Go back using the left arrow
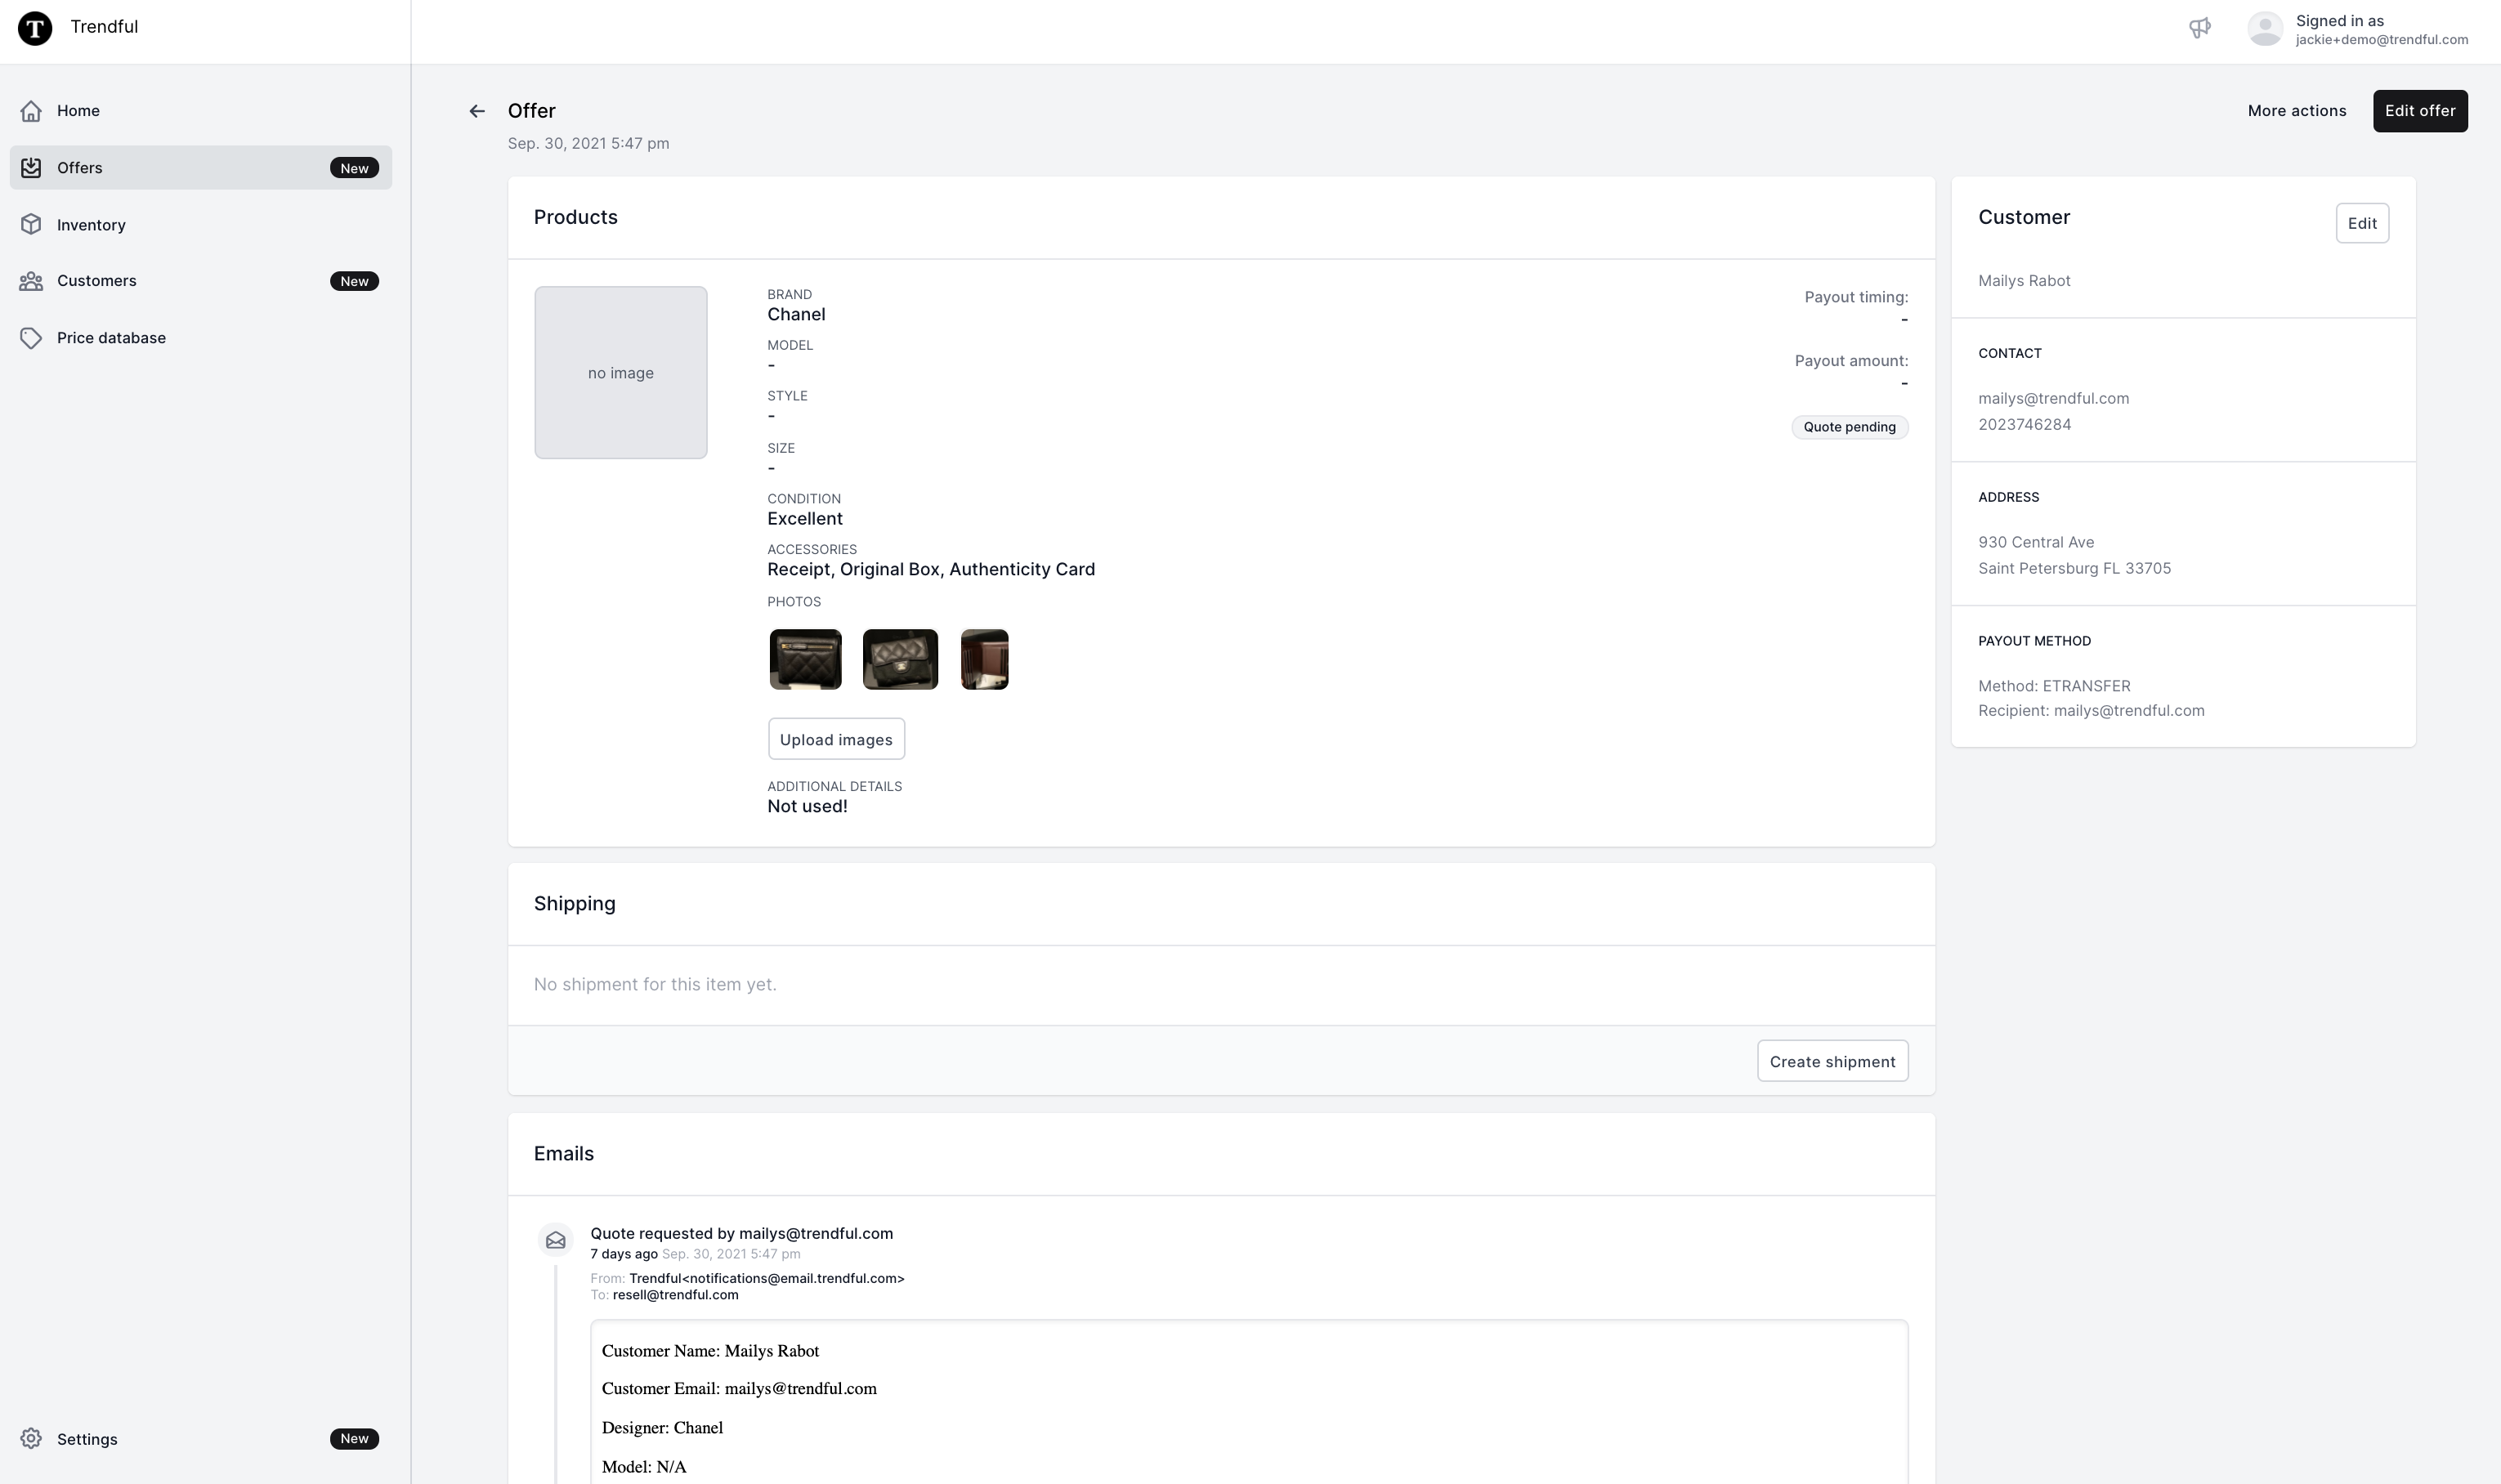The image size is (2501, 1484). coord(477,111)
